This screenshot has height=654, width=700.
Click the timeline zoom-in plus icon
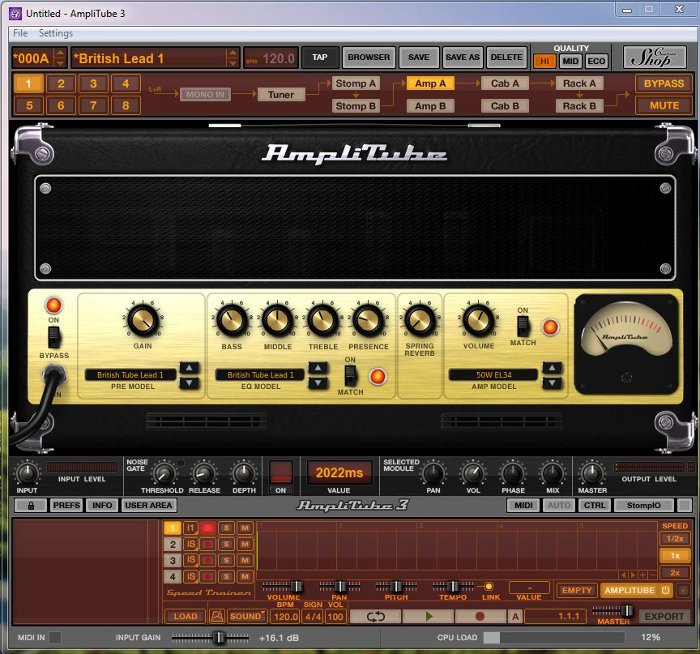(x=643, y=575)
